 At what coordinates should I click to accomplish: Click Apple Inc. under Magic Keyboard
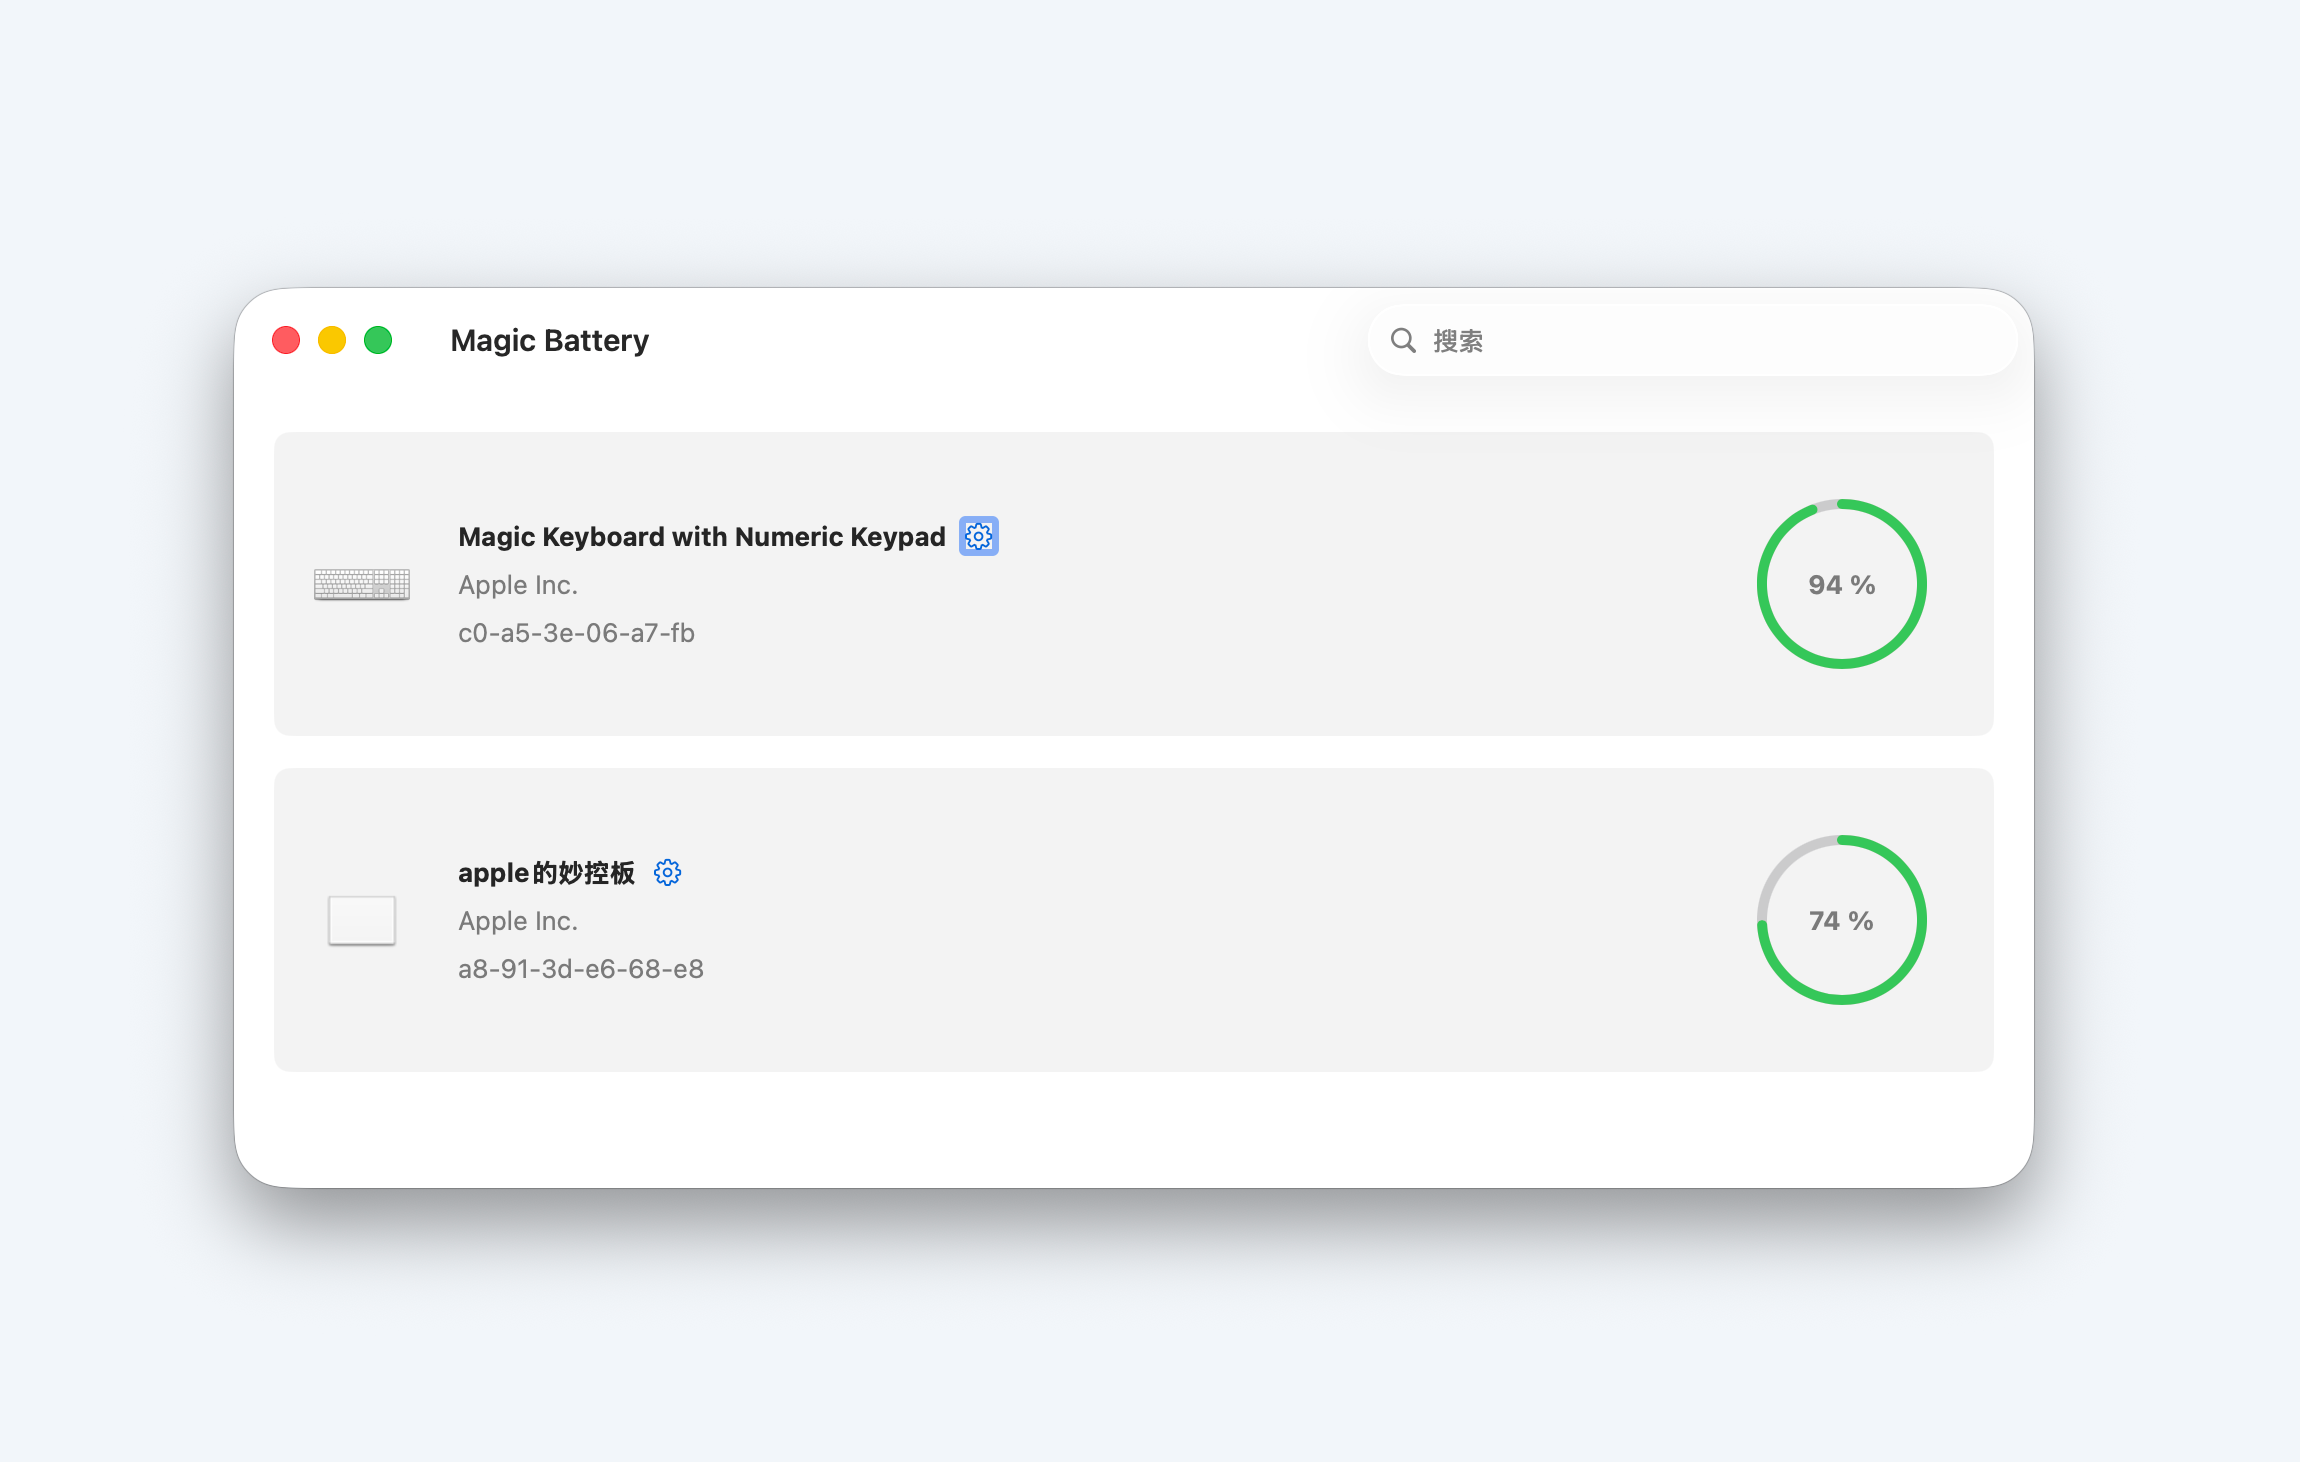518,585
